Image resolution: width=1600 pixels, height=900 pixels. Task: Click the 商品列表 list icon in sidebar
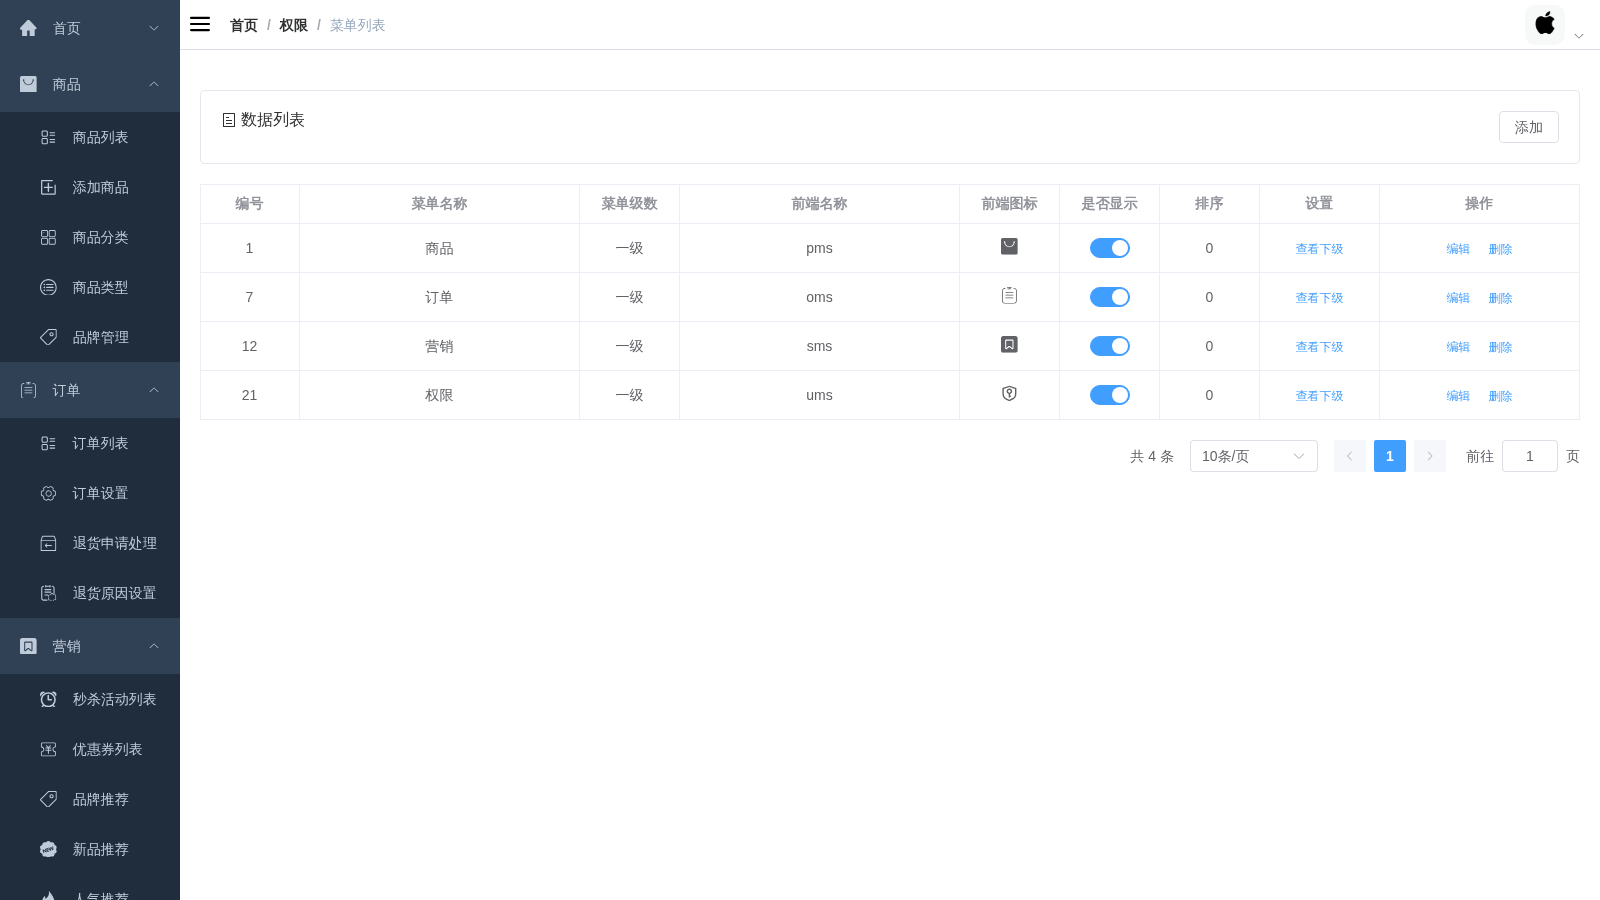48,137
